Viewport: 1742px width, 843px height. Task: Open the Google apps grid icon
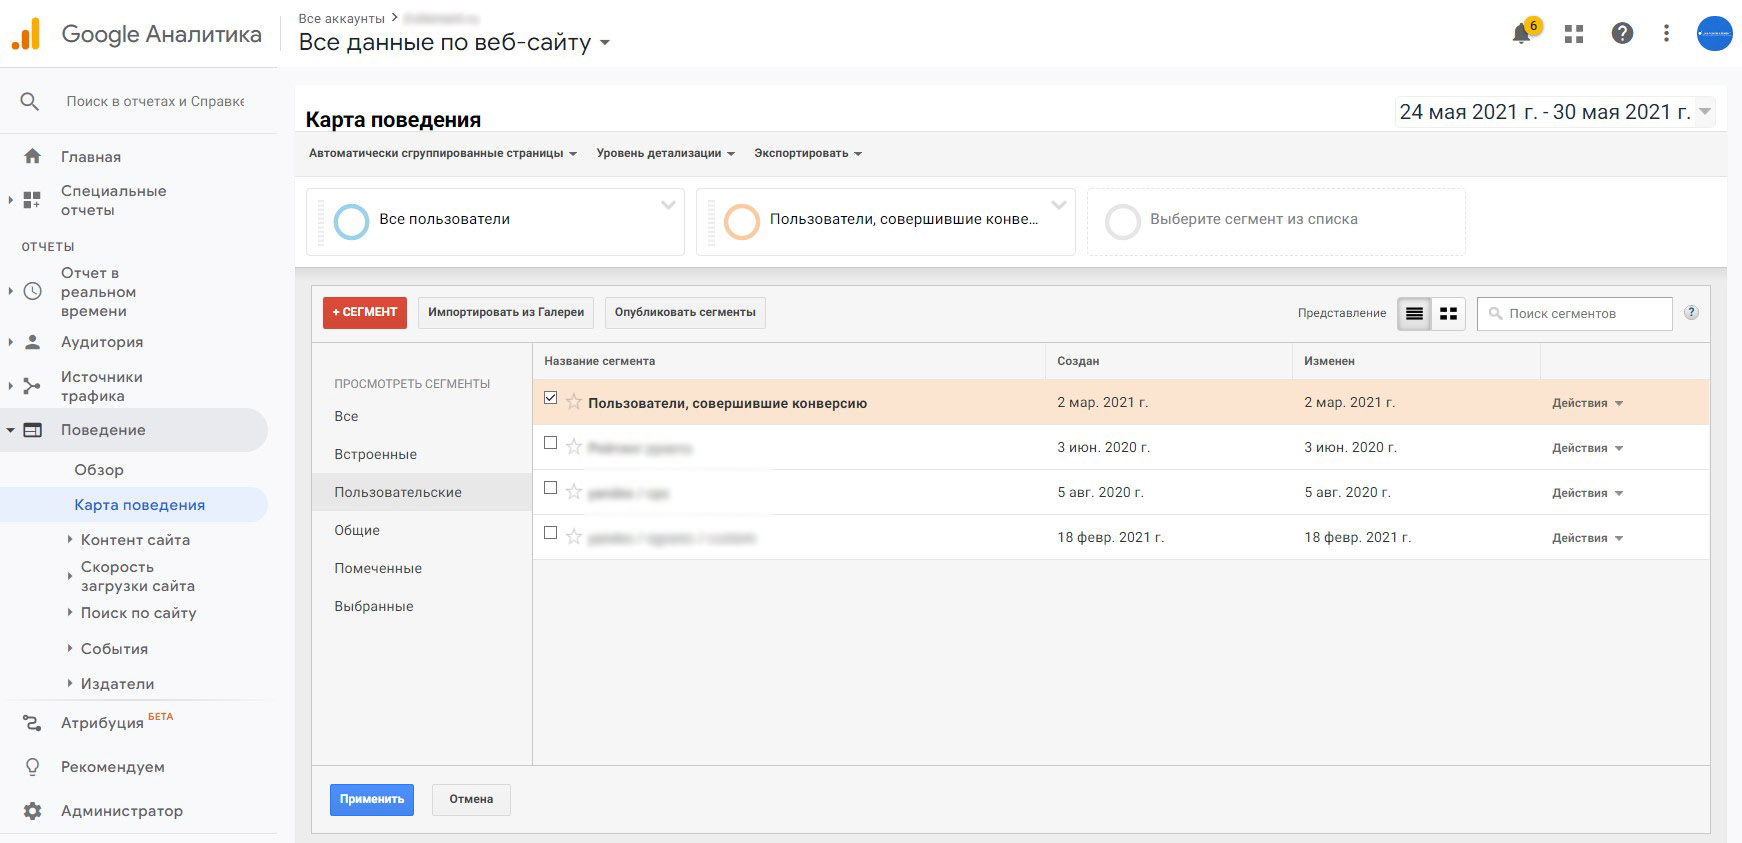[x=1574, y=34]
